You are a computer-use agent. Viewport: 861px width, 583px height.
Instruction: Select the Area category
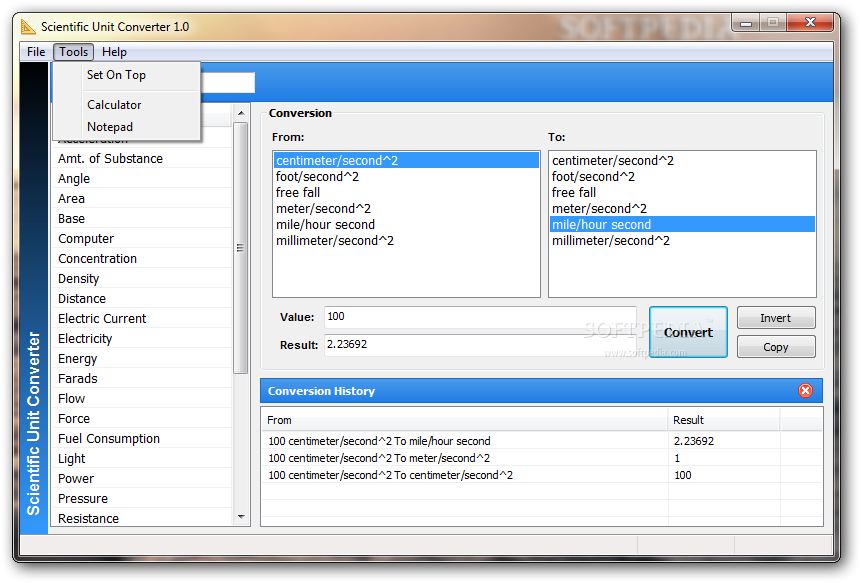click(142, 198)
